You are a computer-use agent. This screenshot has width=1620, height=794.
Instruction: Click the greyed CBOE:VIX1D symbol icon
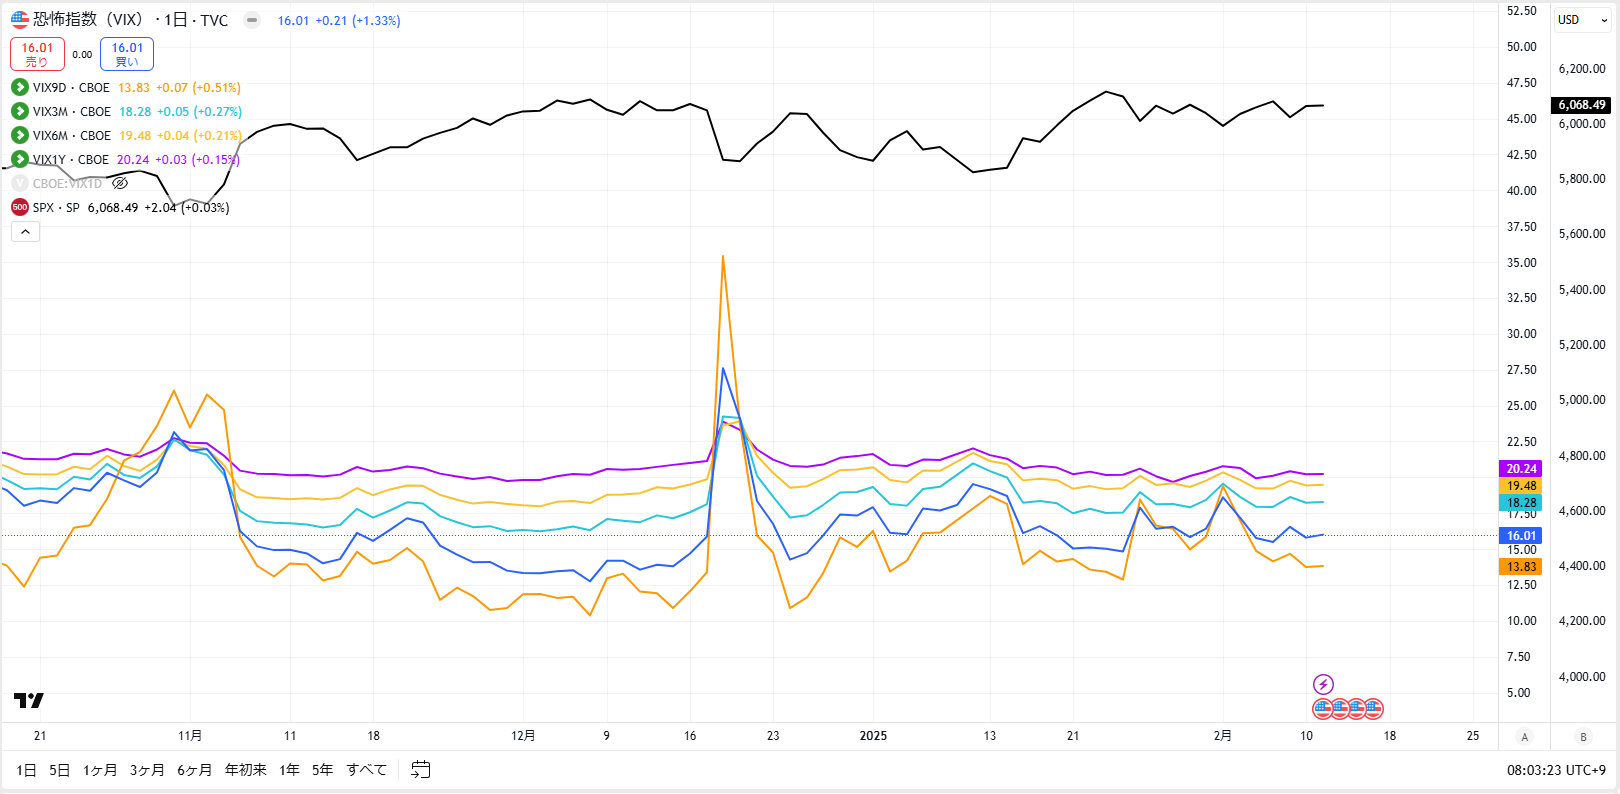20,184
